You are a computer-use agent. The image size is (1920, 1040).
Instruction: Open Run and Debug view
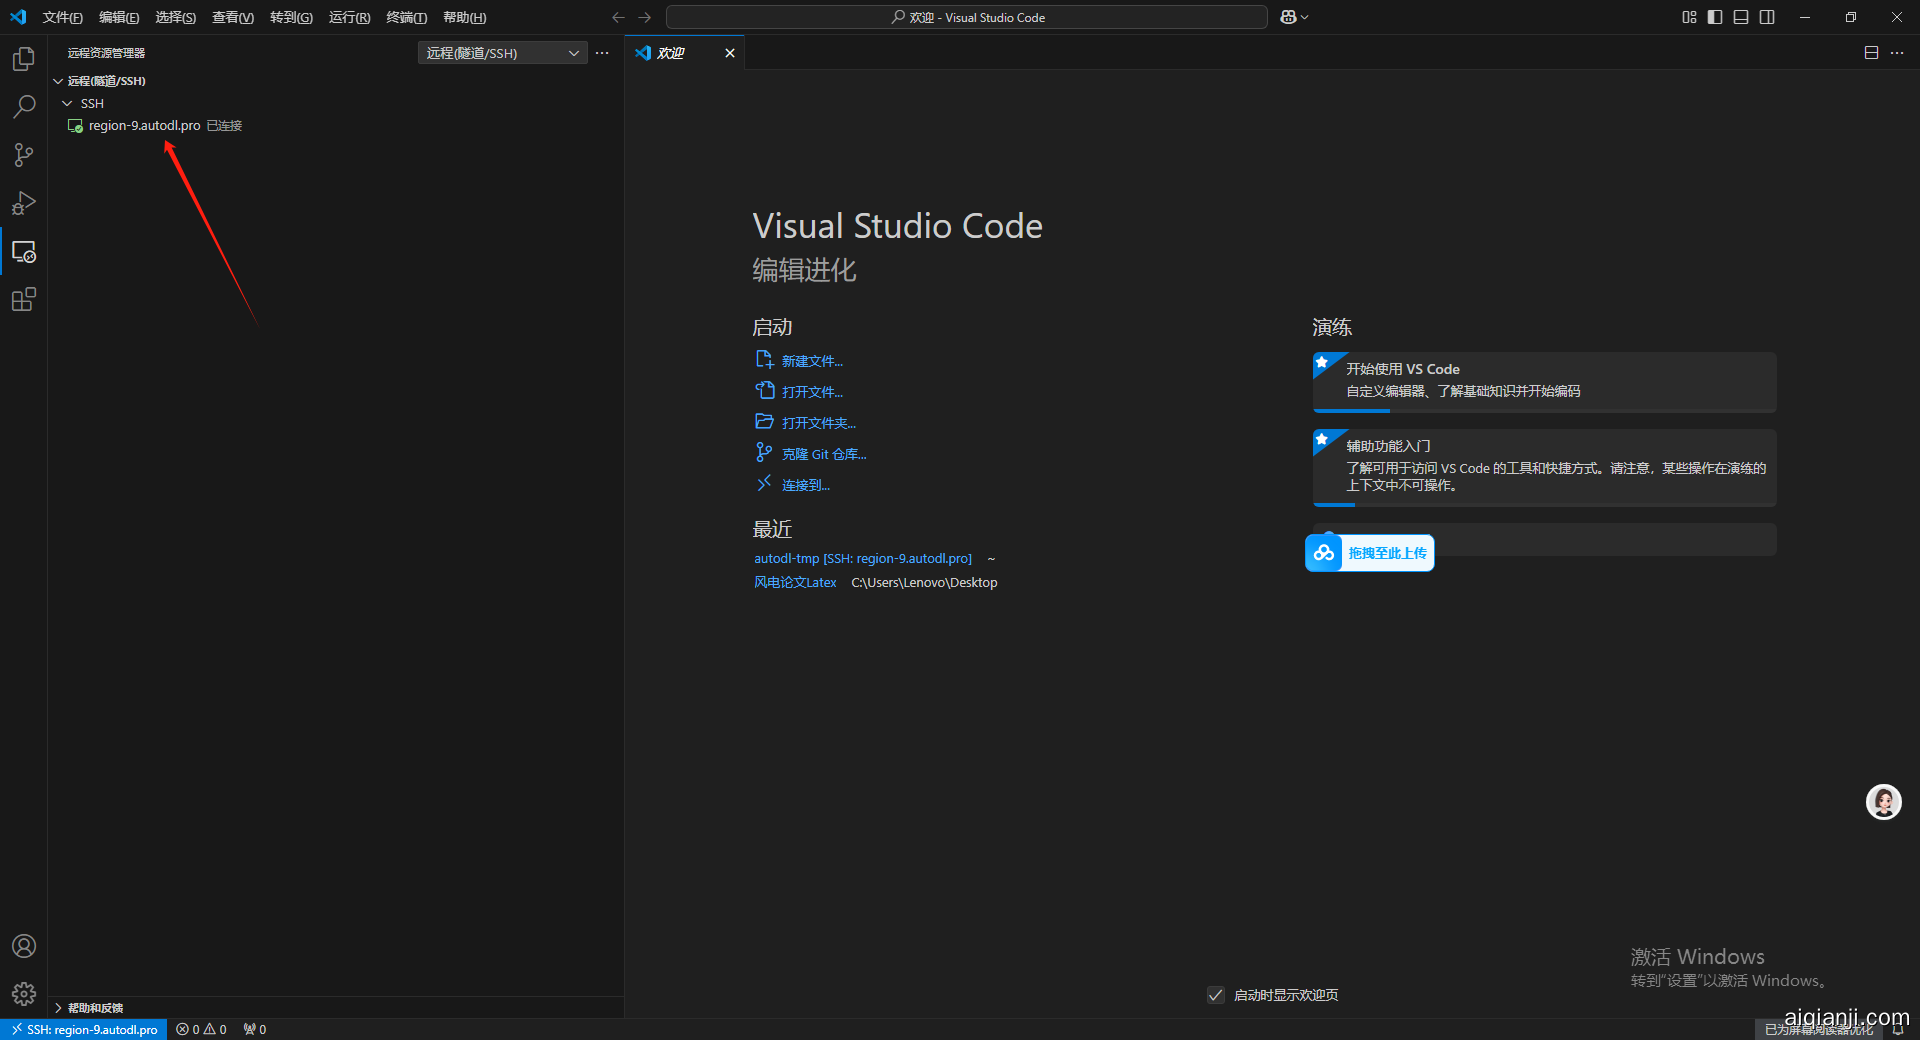(24, 203)
